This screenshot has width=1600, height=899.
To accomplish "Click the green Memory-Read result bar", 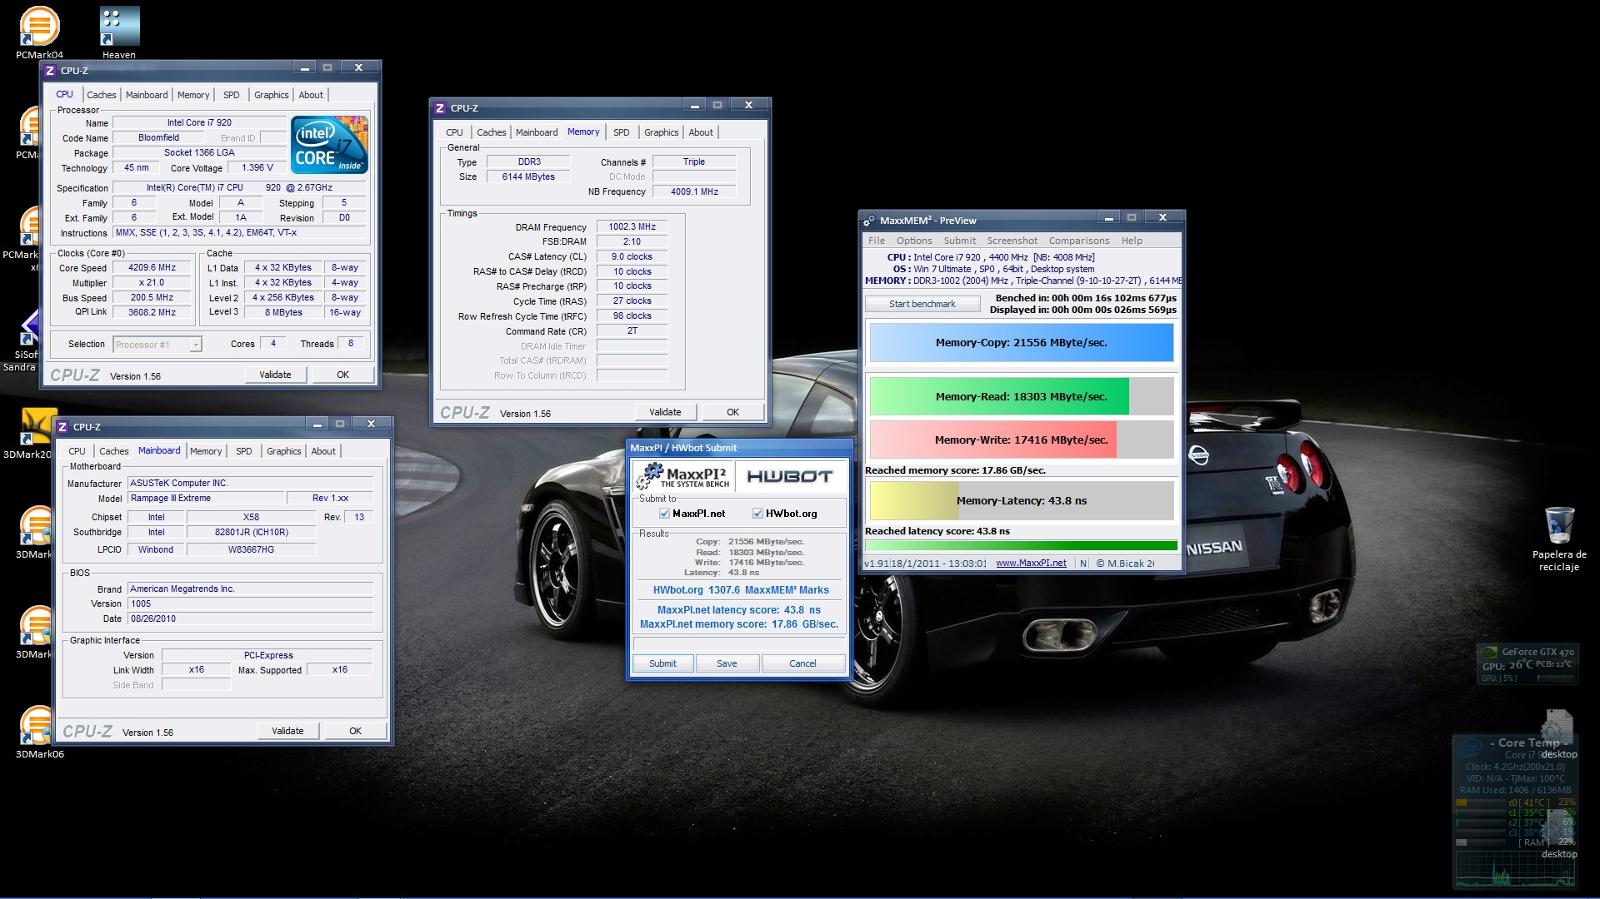I will [x=1021, y=396].
